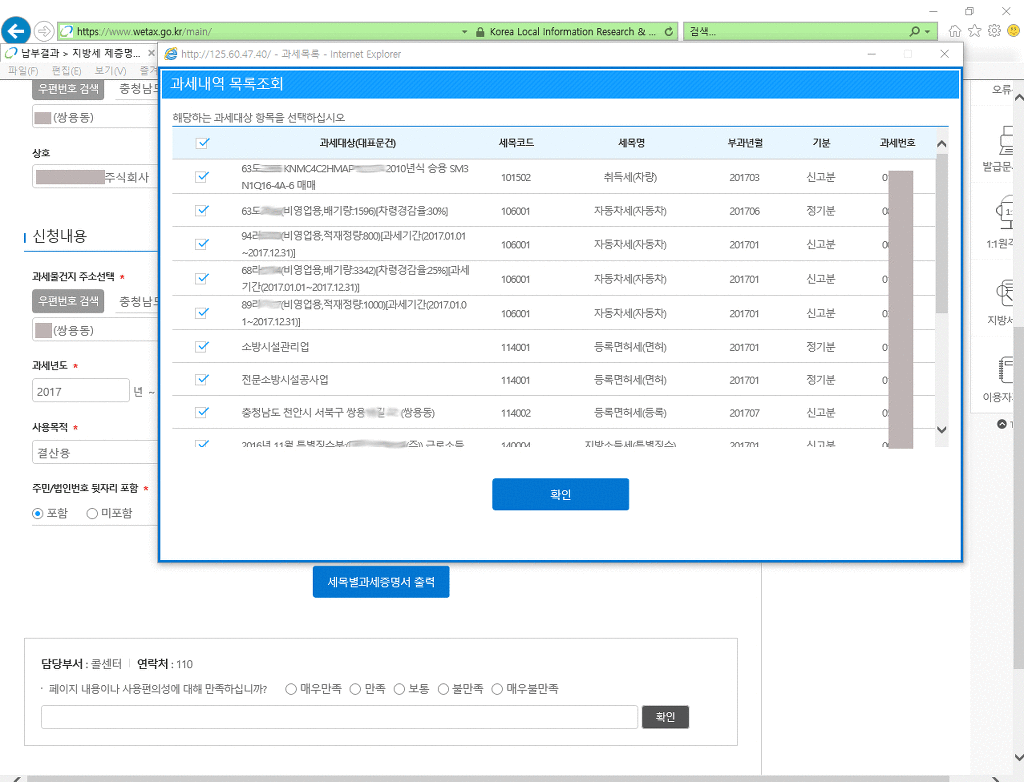Uncheck the 전문소방시설공사업 row checkbox

(x=202, y=380)
